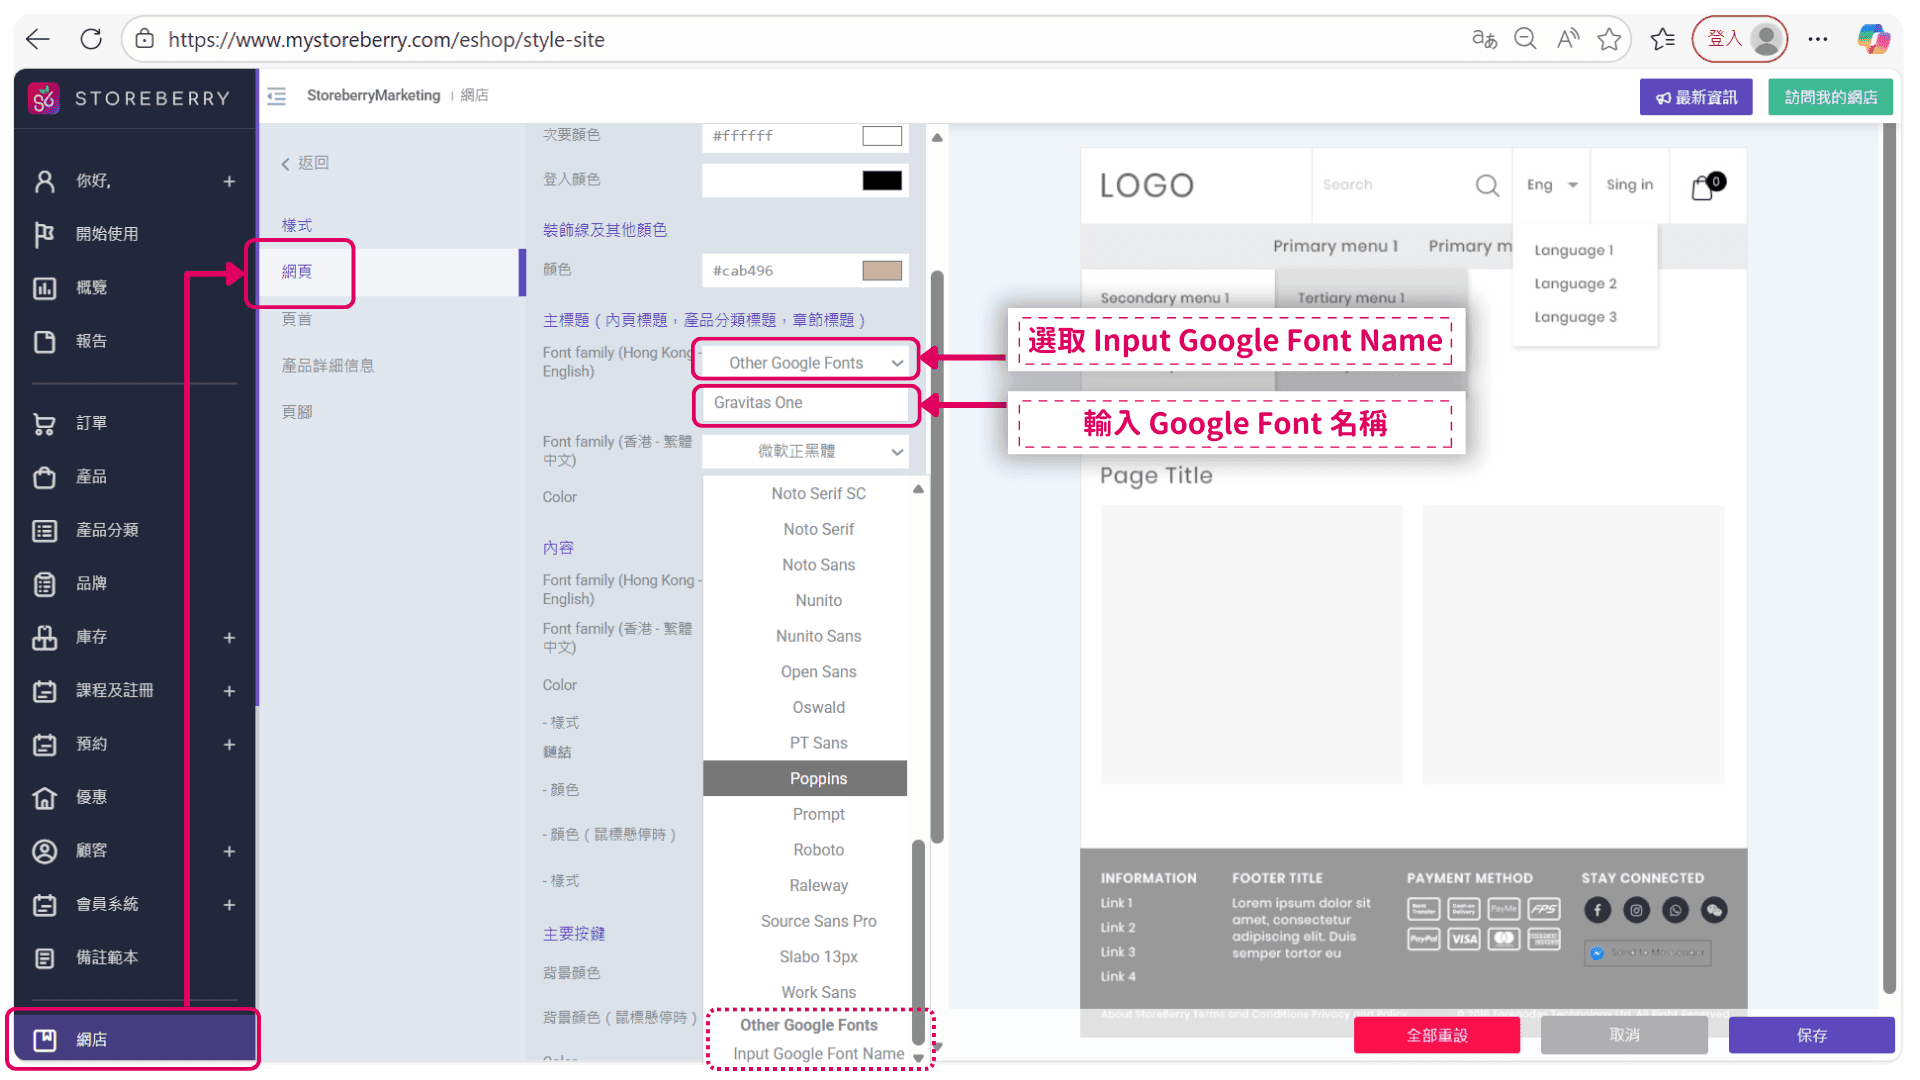Expand the 會員系統 sidebar plus

point(229,905)
